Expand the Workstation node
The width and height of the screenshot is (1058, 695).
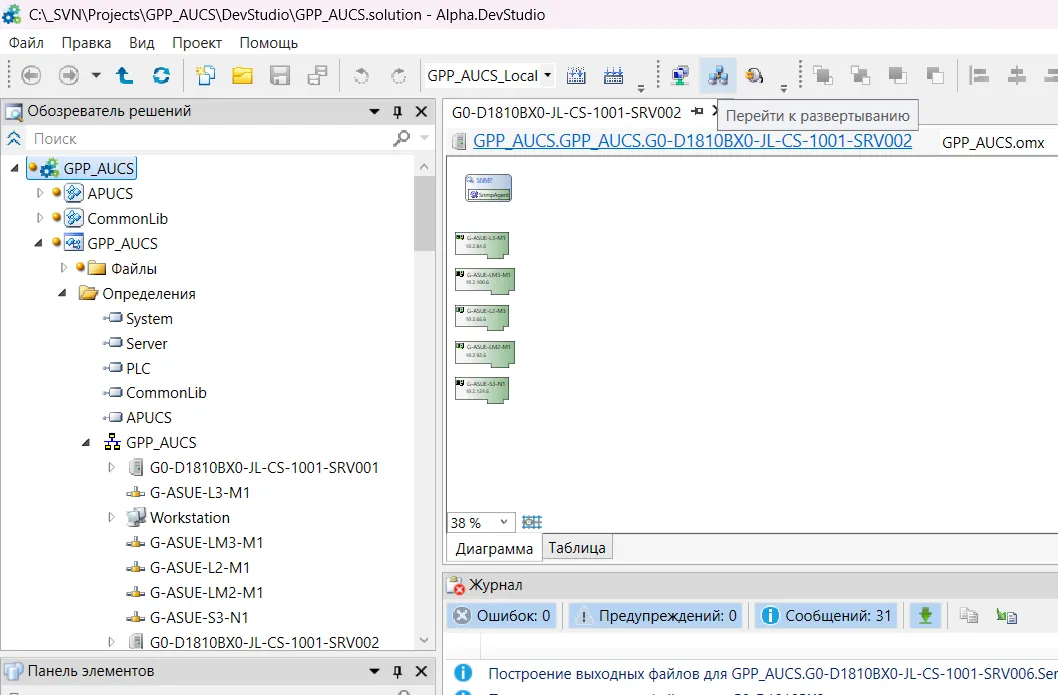[x=111, y=518]
